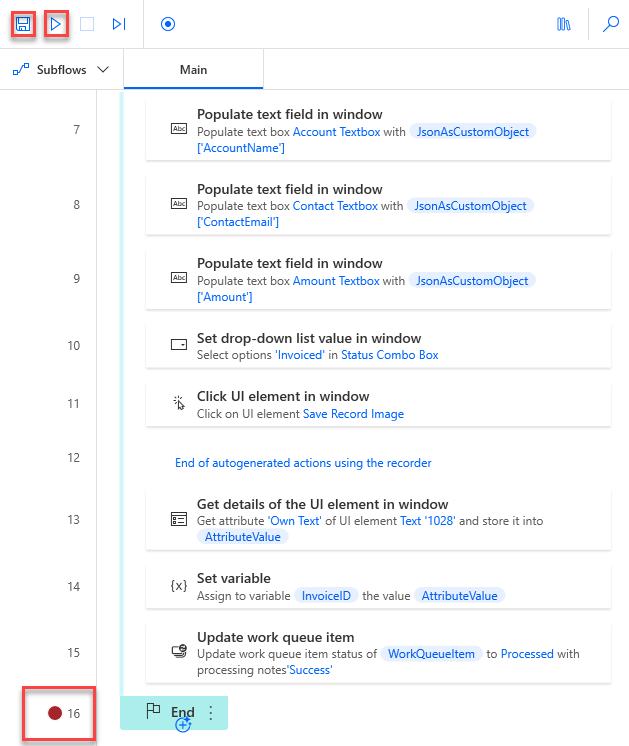Add a breakpoint beside line 10

[55, 345]
